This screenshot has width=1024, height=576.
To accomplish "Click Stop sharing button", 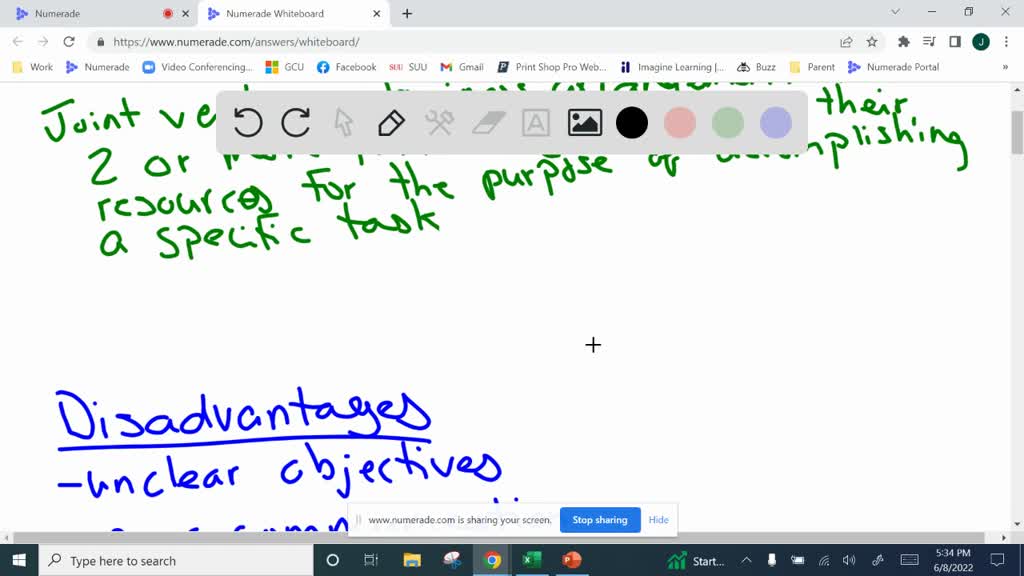I will coord(600,520).
